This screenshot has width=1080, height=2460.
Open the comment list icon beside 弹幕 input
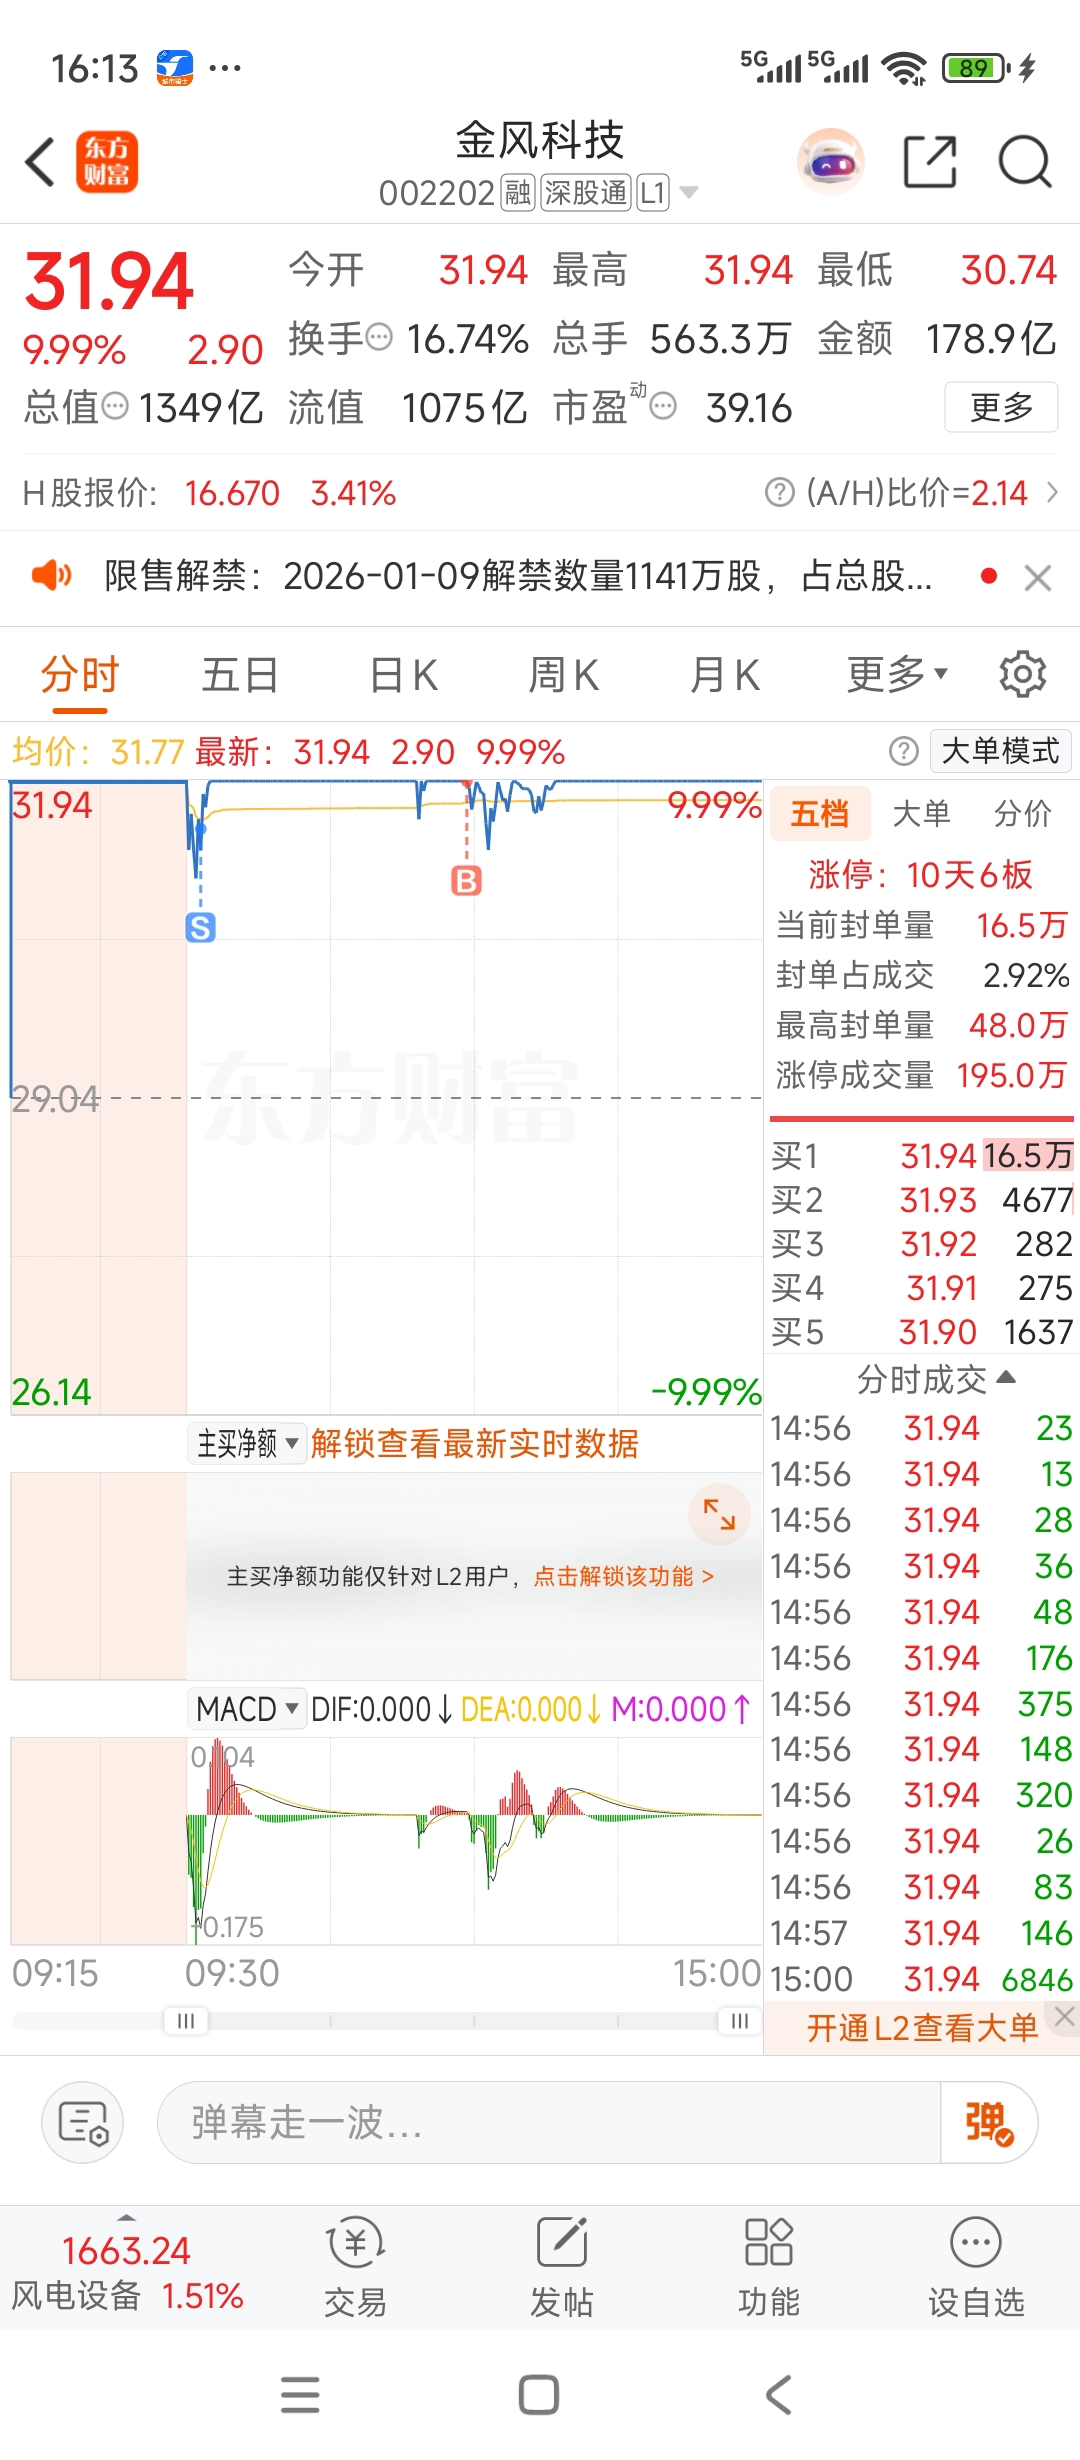pos(82,2122)
